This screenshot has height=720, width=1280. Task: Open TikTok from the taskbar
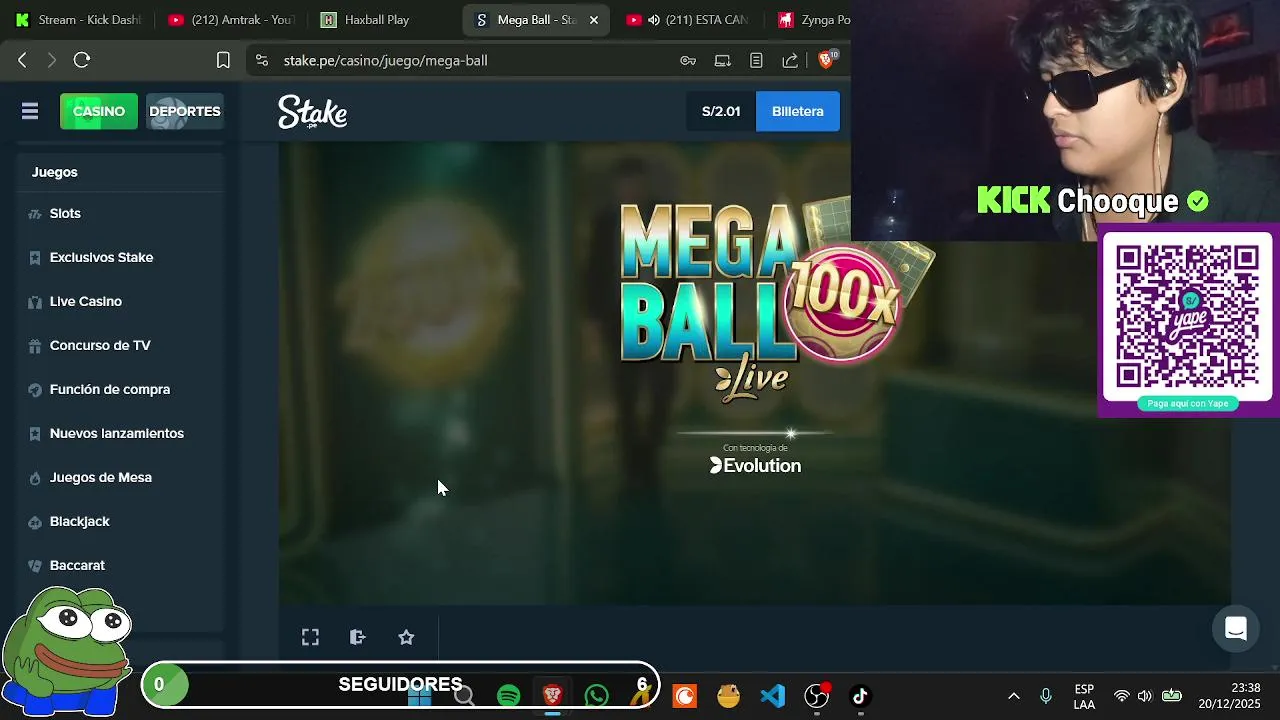[860, 696]
